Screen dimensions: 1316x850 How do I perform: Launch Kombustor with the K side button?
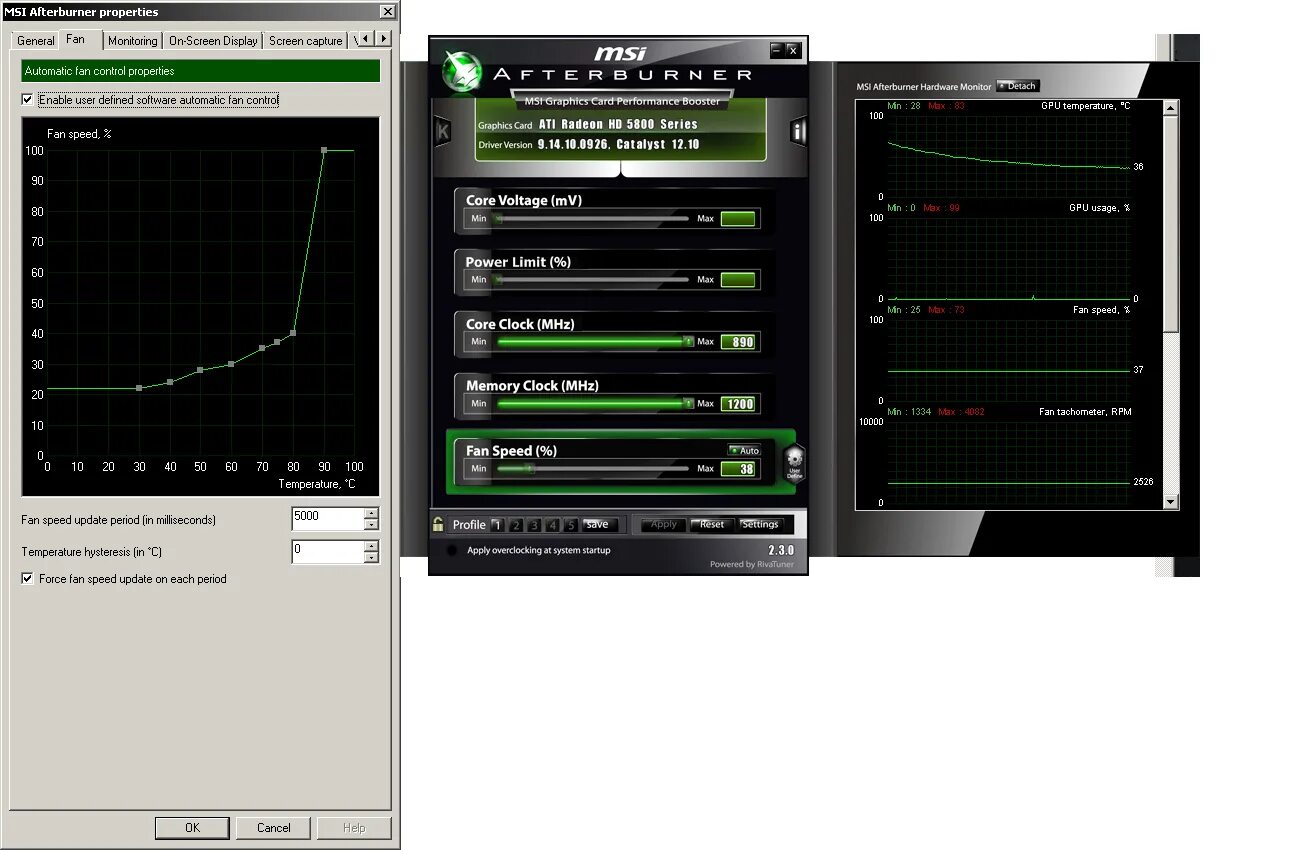point(443,131)
